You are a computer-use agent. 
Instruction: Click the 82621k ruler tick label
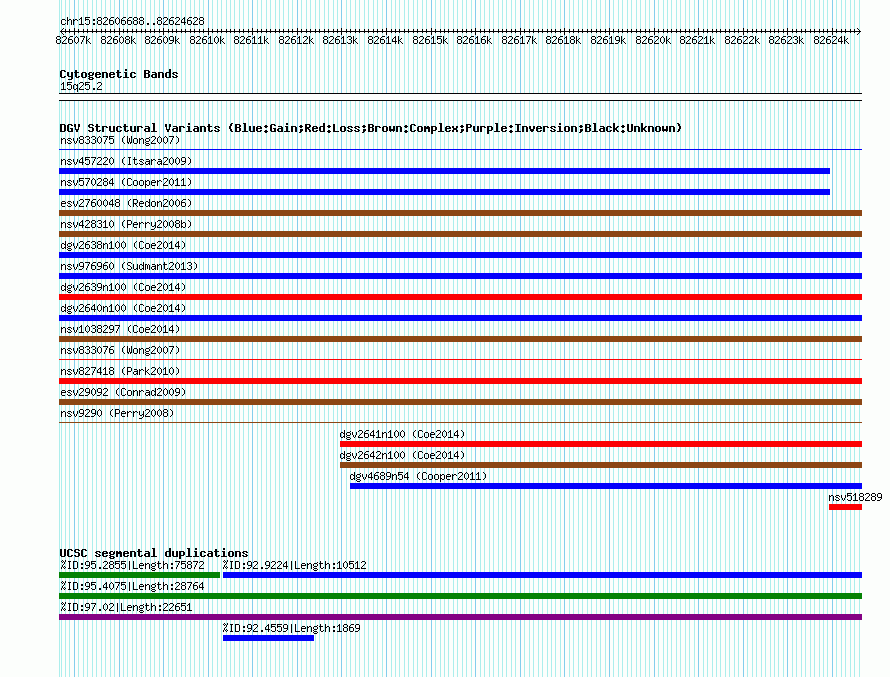[697, 40]
